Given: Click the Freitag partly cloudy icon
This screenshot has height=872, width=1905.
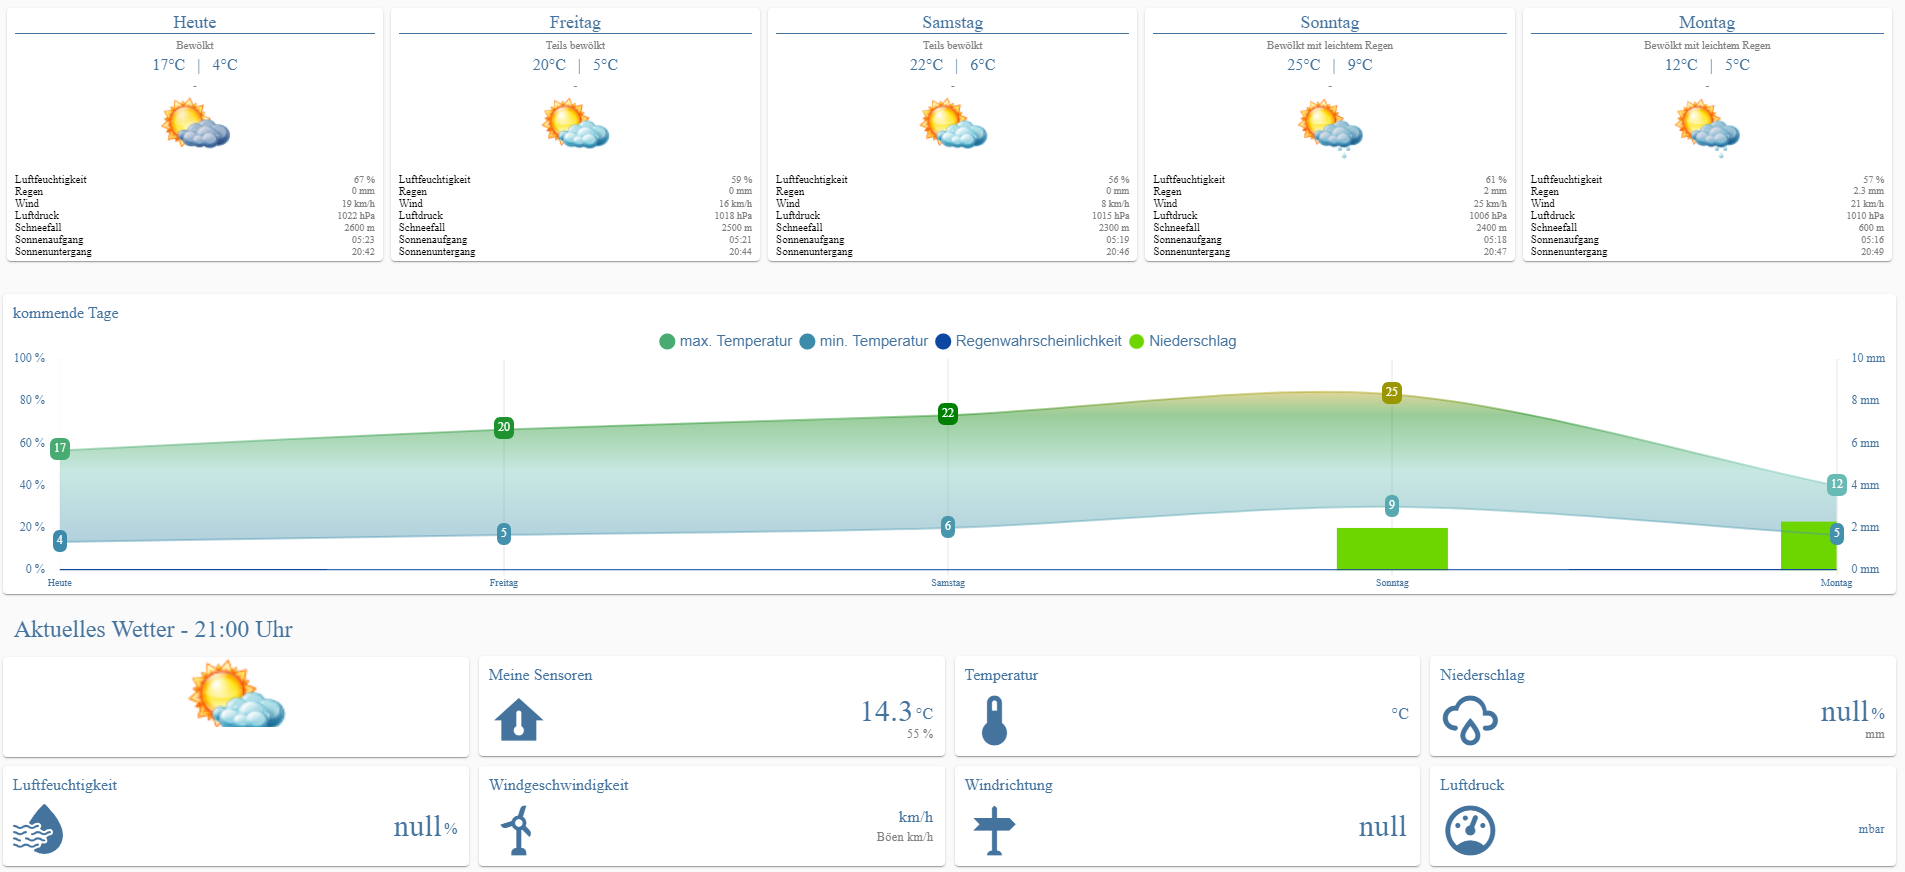Looking at the screenshot, I should click(575, 124).
